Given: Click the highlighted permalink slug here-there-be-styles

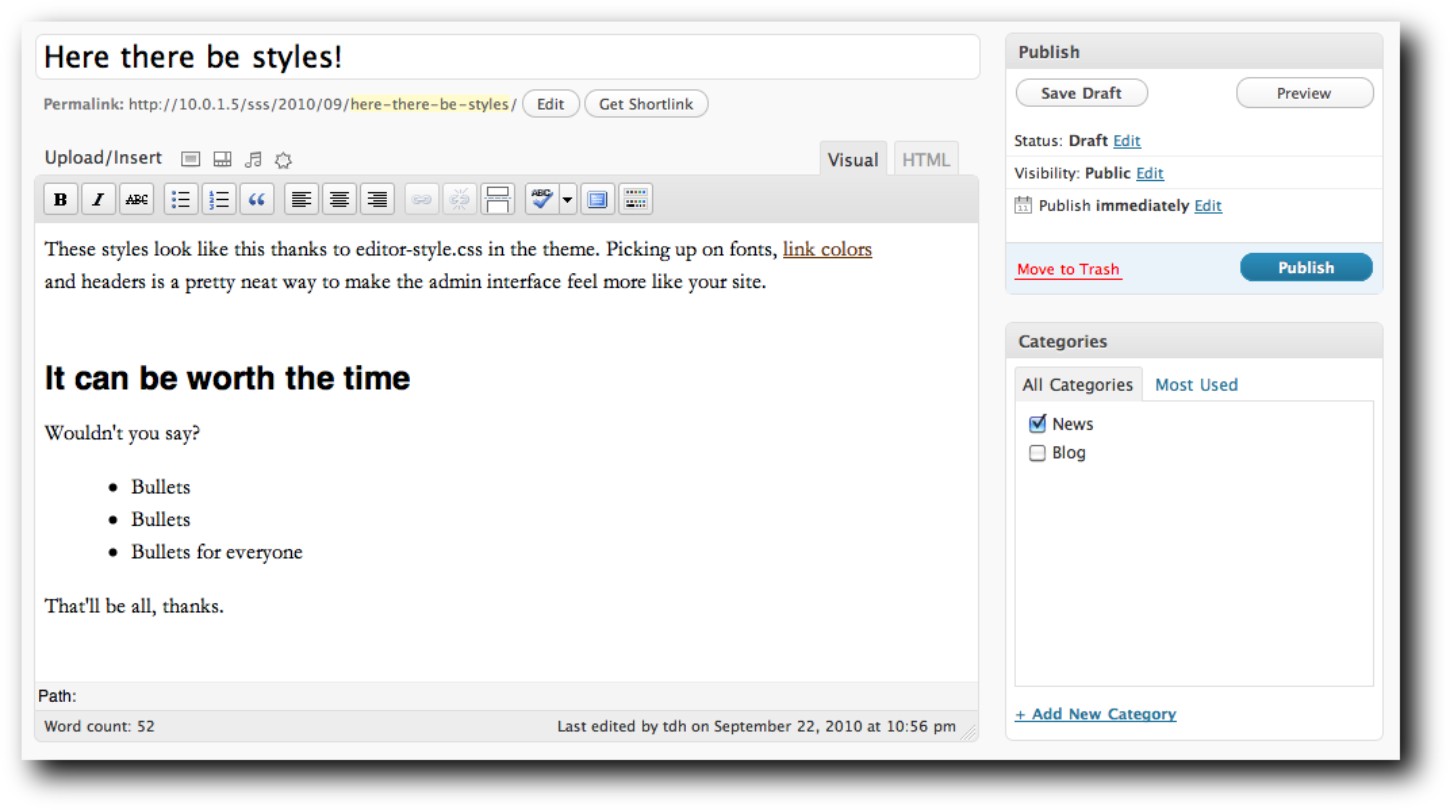Looking at the screenshot, I should 430,104.
